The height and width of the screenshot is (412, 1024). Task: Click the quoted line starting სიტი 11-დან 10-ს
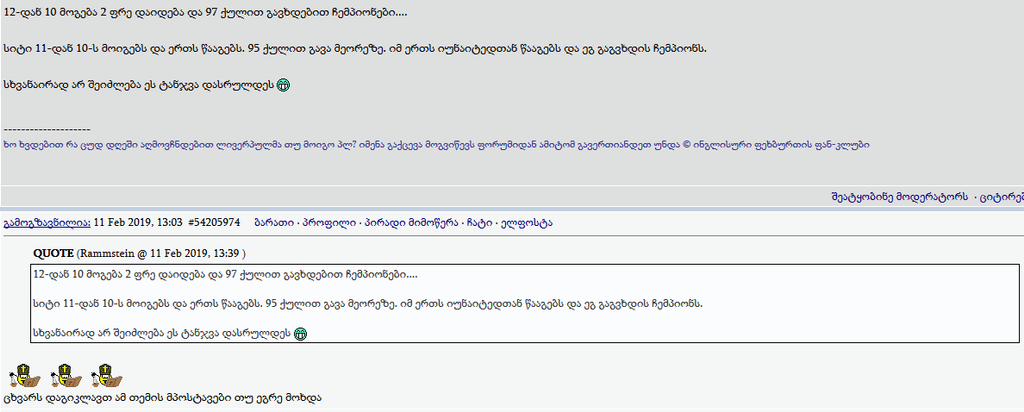(368, 304)
